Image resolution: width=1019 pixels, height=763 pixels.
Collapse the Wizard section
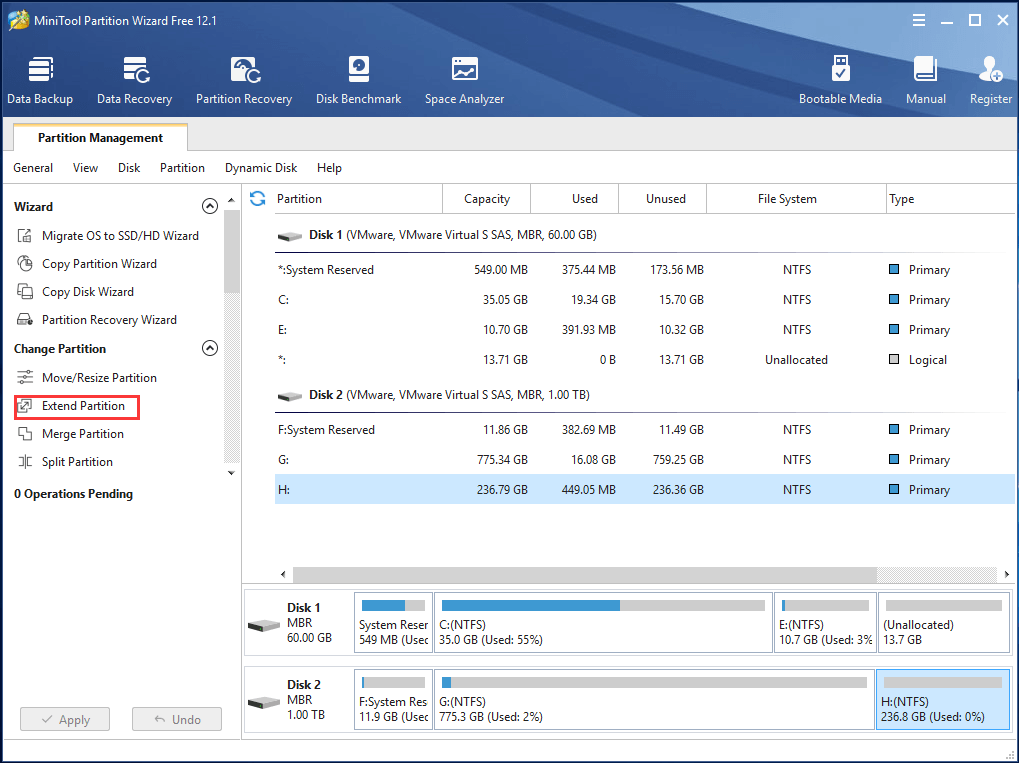[x=210, y=206]
